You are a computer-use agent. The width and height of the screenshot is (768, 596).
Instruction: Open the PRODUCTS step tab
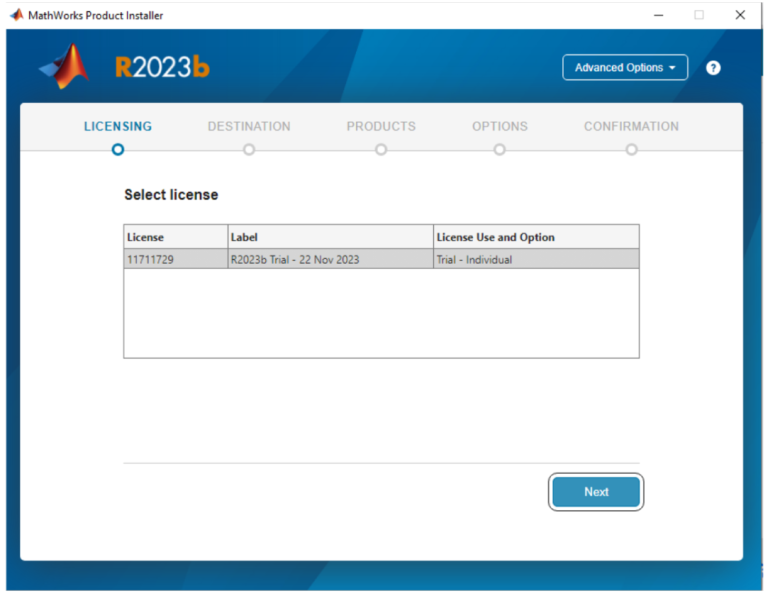point(381,127)
